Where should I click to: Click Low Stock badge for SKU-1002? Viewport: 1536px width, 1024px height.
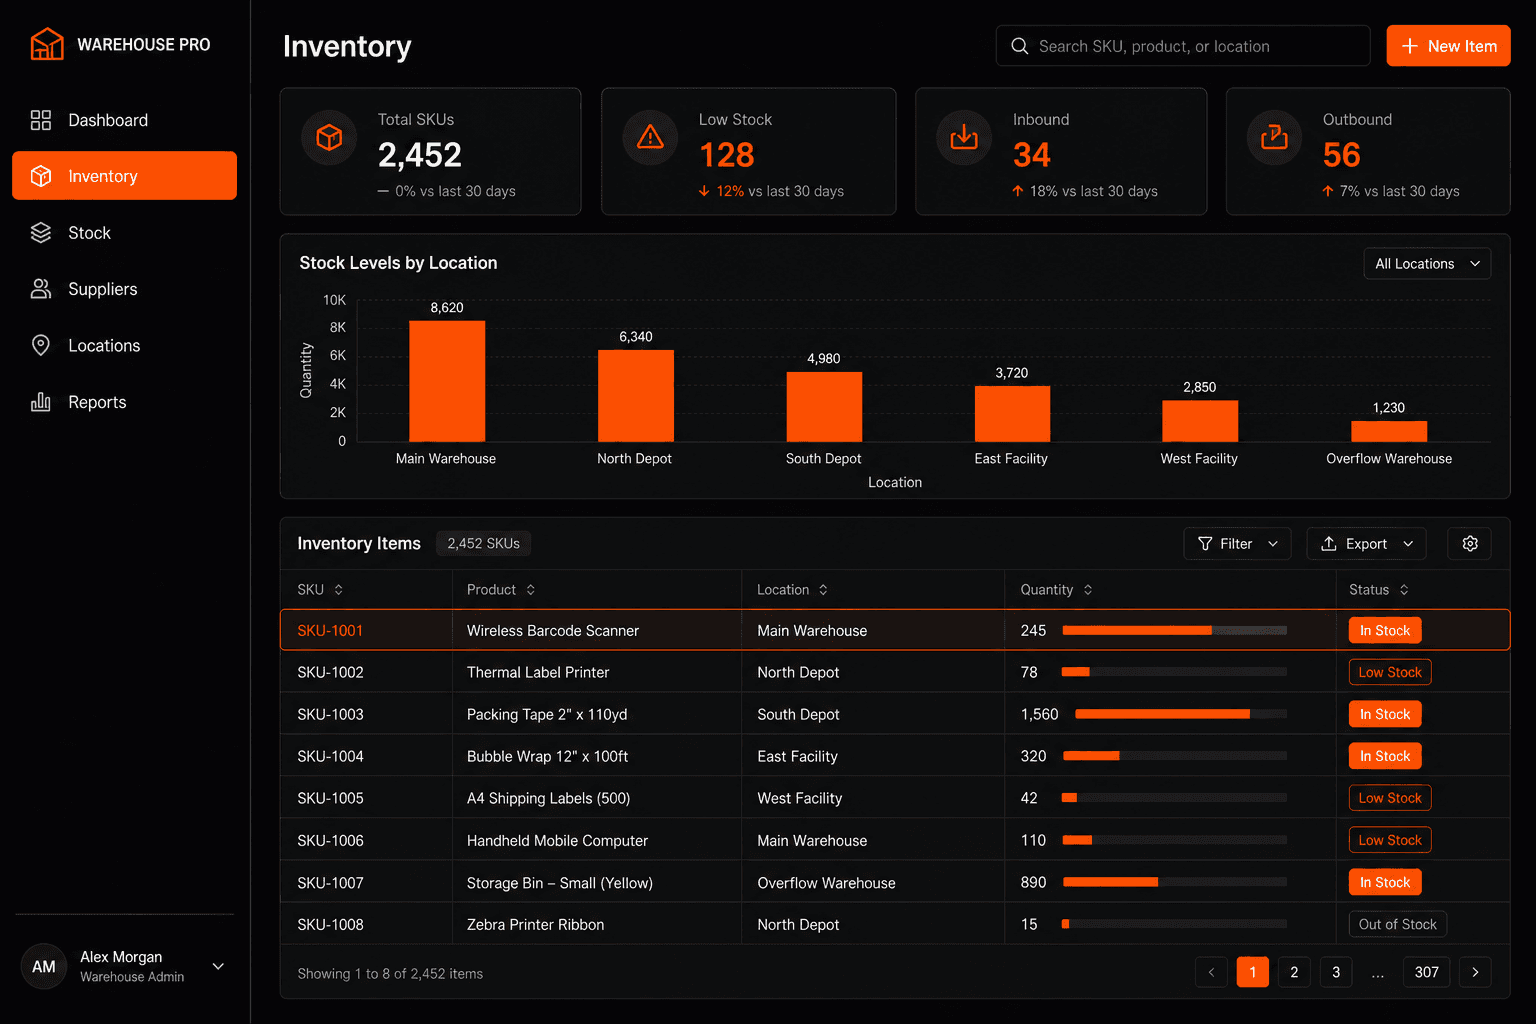(1390, 673)
